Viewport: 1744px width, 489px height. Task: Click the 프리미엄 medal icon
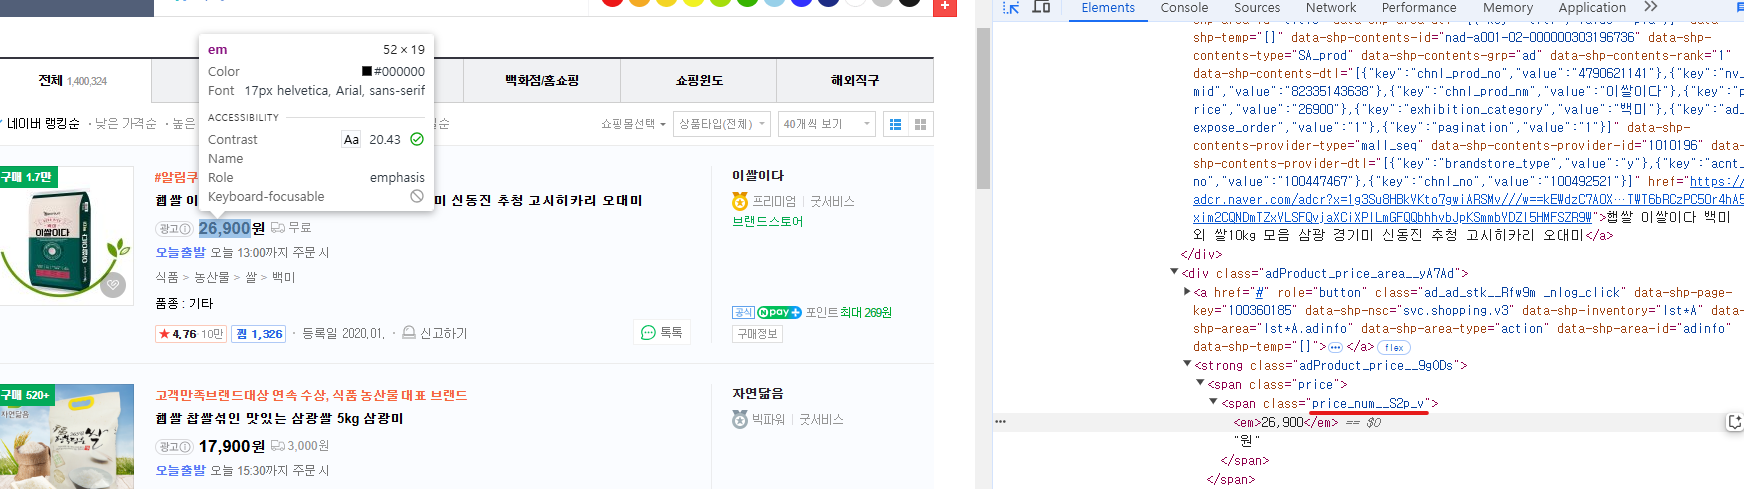pos(740,201)
